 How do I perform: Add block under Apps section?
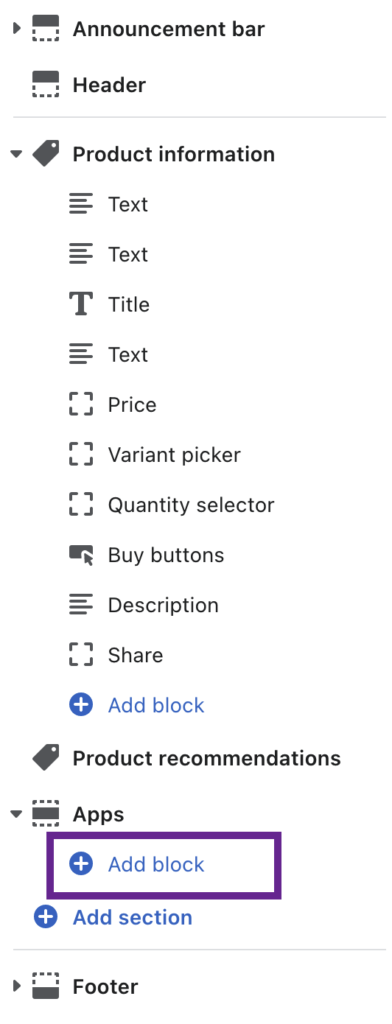[137, 865]
